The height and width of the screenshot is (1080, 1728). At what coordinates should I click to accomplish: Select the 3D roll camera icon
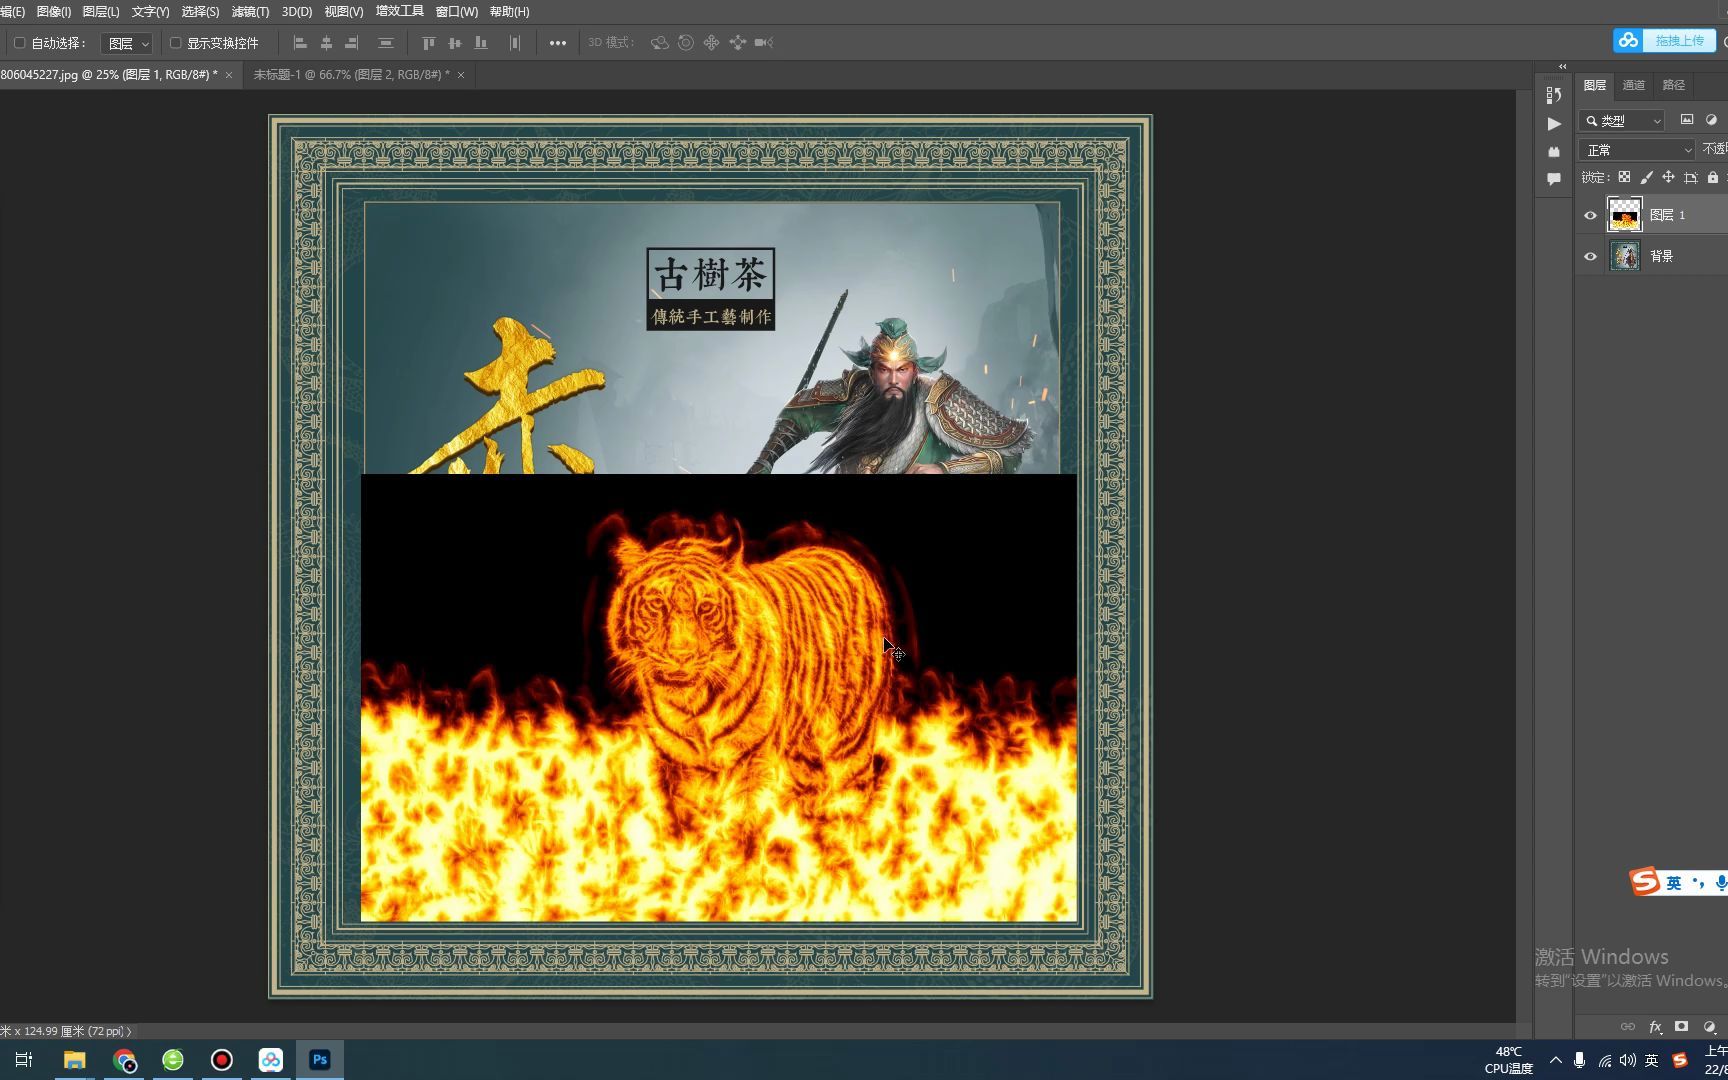coord(686,43)
